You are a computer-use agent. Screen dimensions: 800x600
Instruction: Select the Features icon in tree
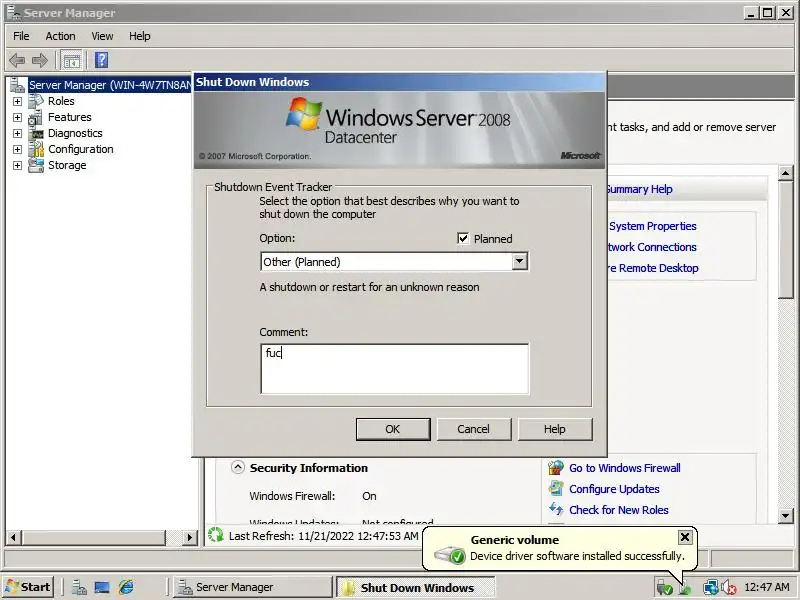pos(36,117)
